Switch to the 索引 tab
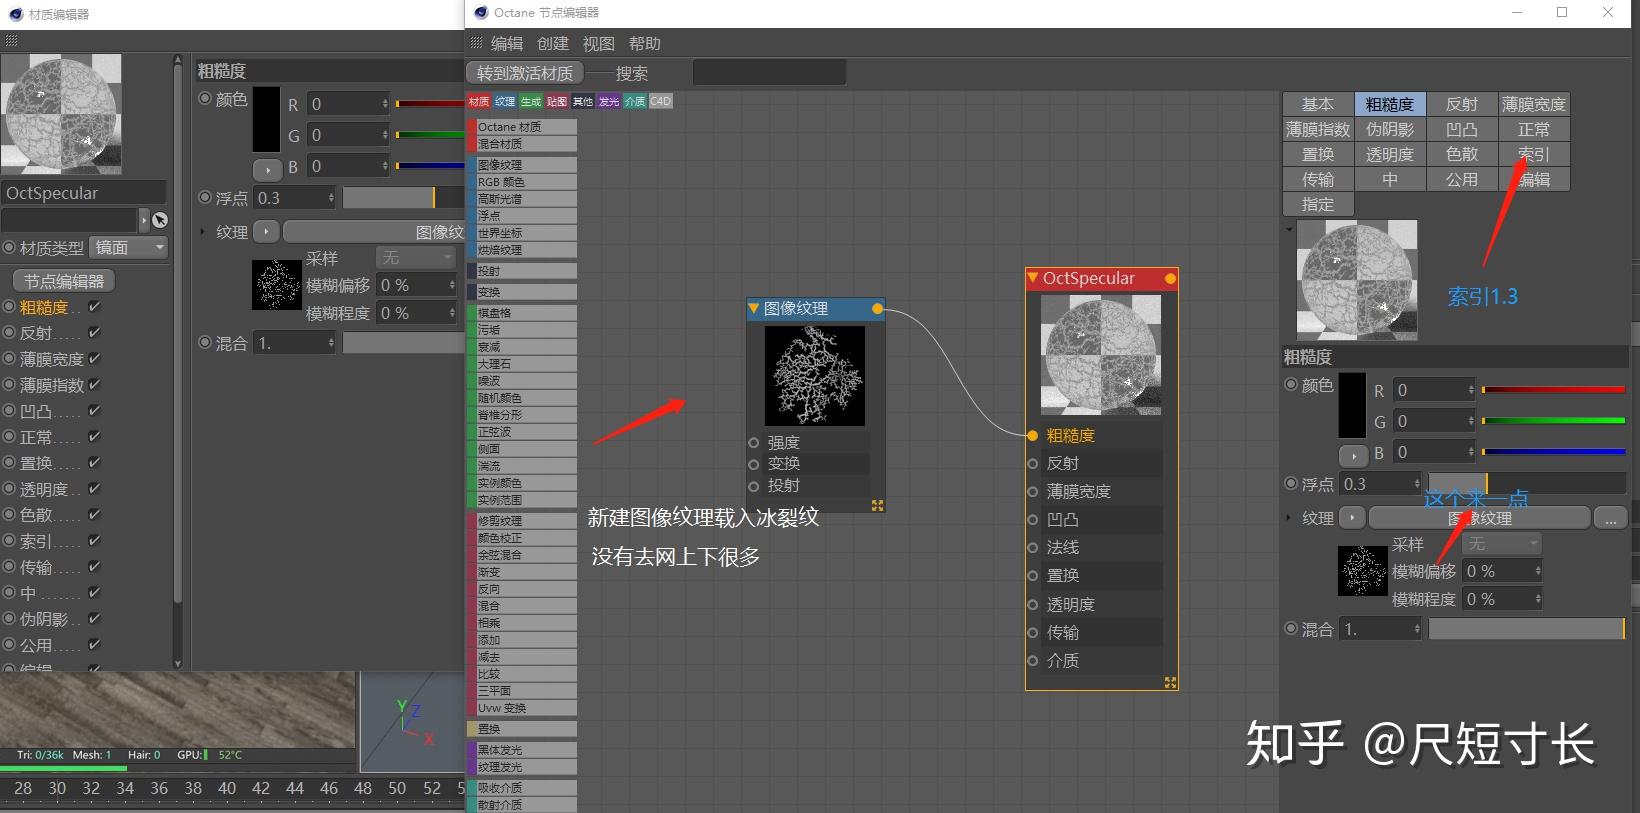Viewport: 1640px width, 813px height. click(x=1534, y=154)
